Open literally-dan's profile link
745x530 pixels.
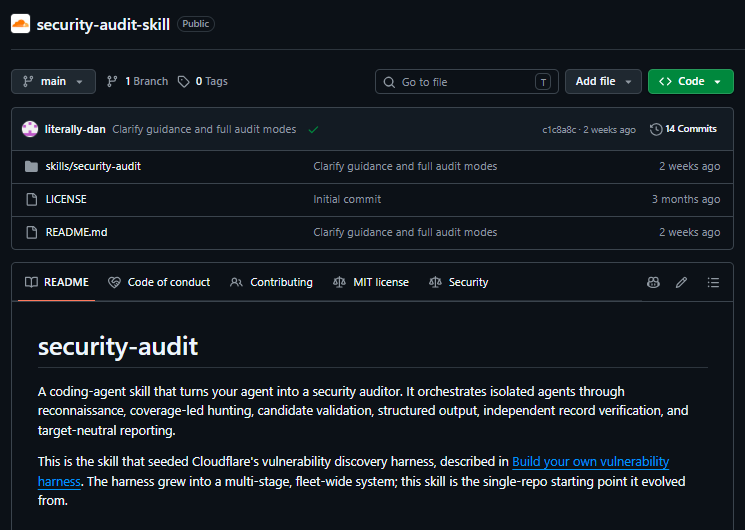pos(75,129)
